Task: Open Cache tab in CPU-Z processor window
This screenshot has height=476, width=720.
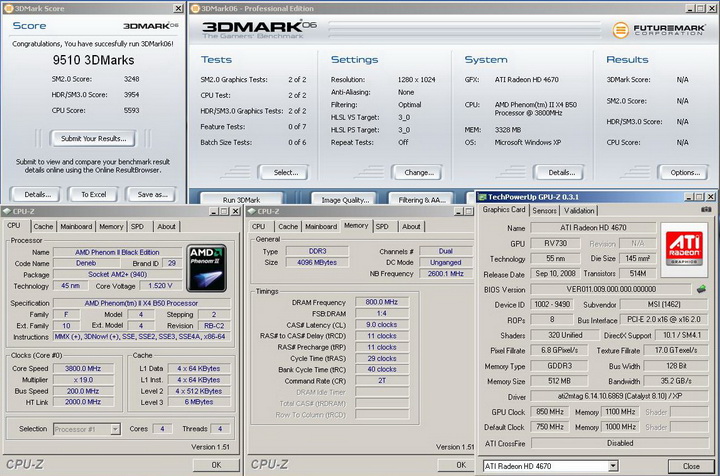Action: pos(43,226)
